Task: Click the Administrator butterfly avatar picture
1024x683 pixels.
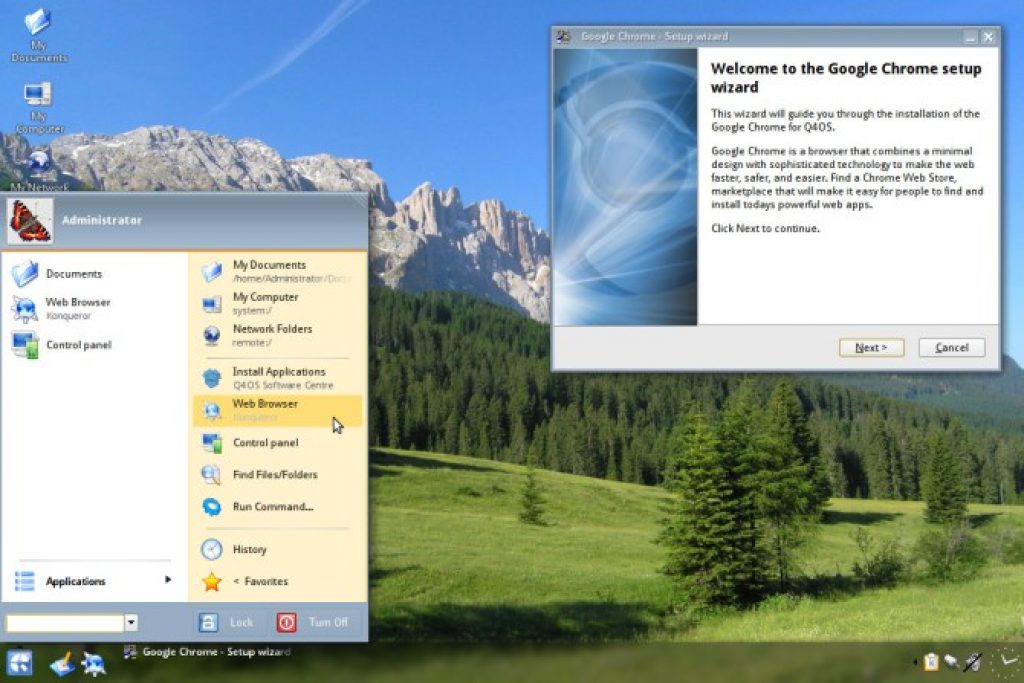Action: point(30,221)
